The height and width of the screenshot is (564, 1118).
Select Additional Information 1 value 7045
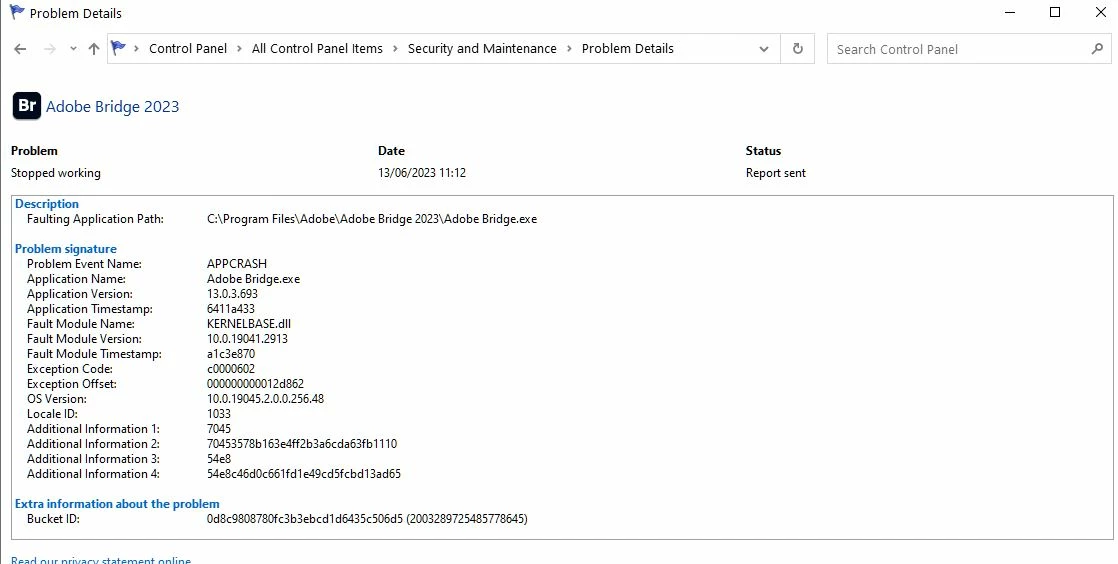click(x=219, y=429)
